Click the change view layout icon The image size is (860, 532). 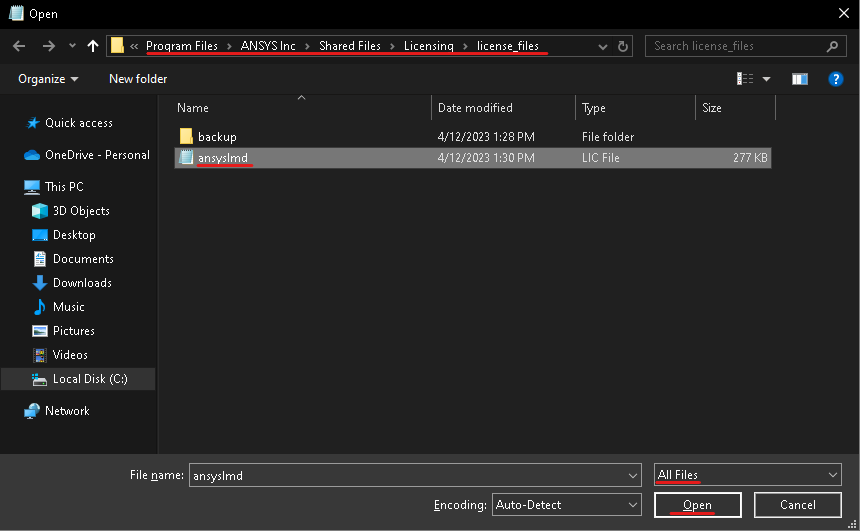click(745, 79)
